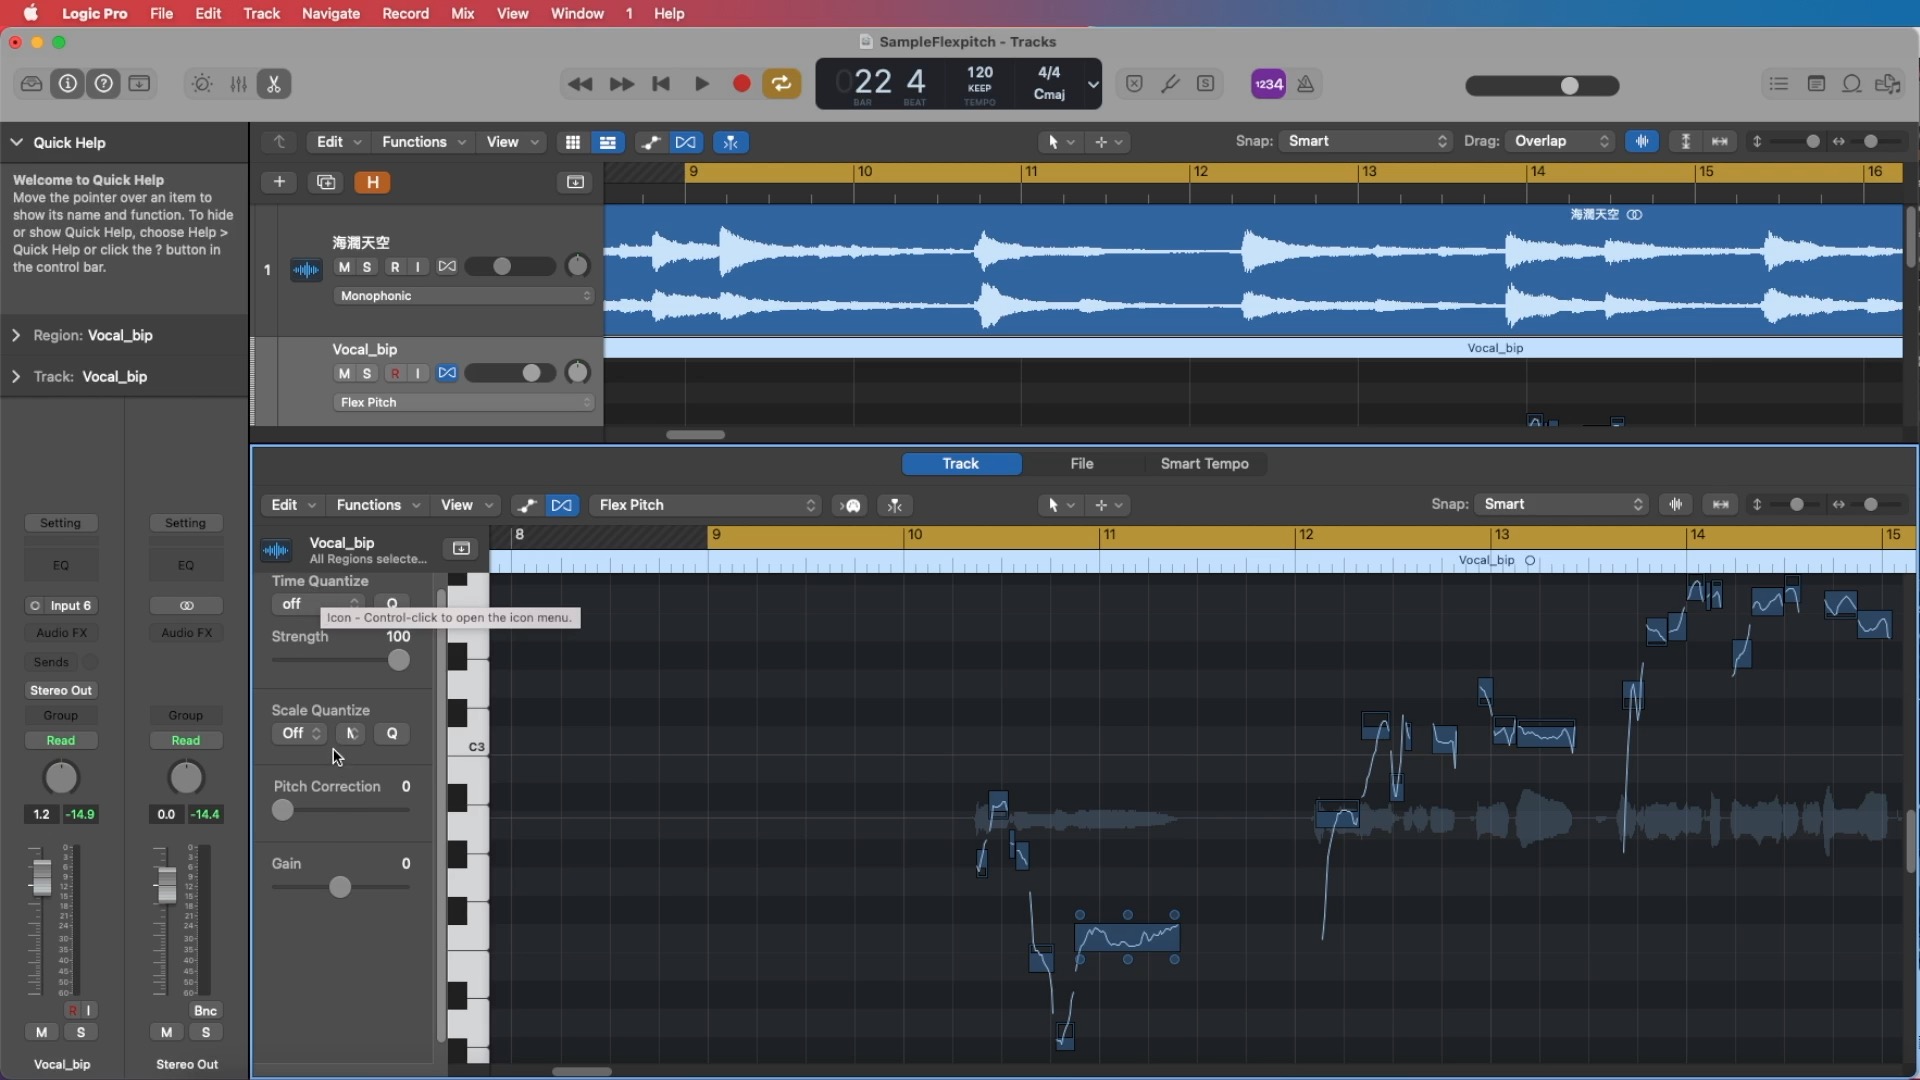
Task: Toggle the Inspector button
Action: pyautogui.click(x=68, y=84)
